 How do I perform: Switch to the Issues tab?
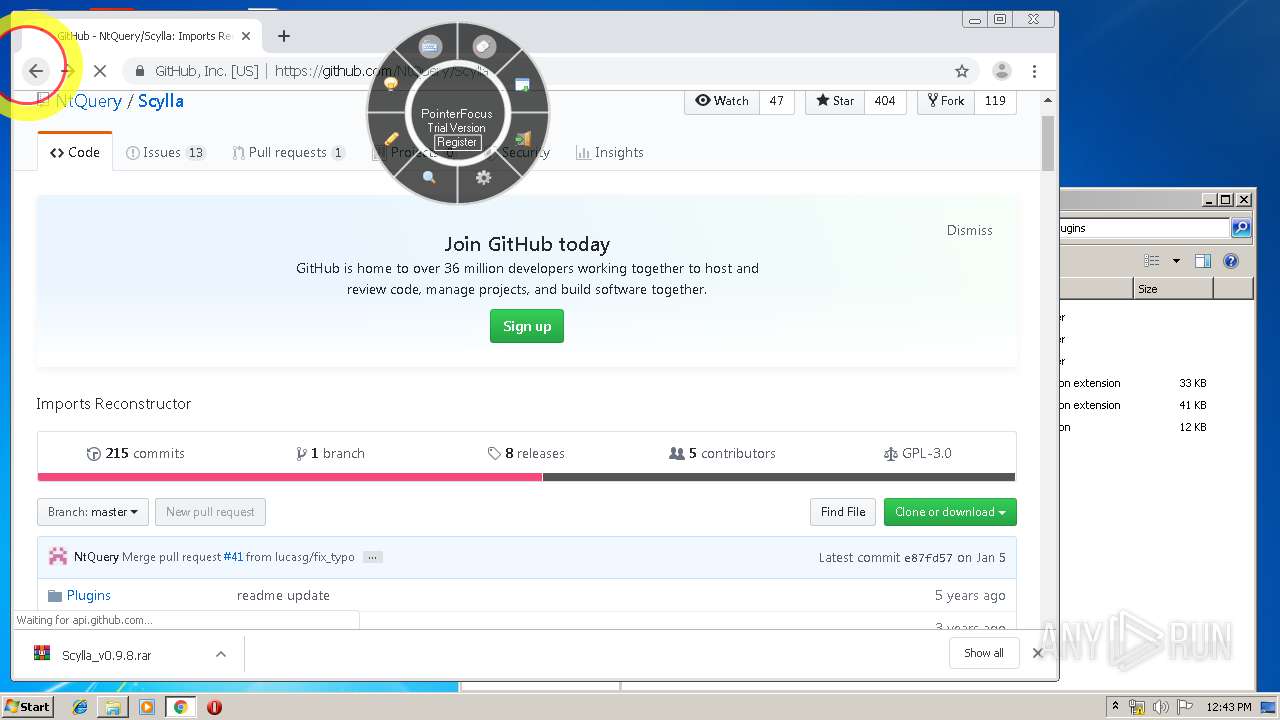click(x=166, y=153)
